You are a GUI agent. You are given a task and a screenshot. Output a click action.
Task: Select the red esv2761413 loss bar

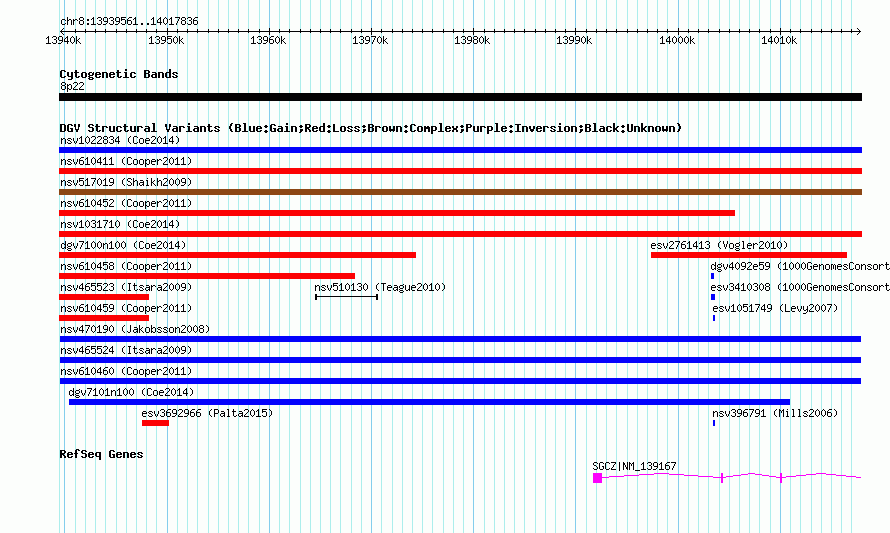point(749,255)
